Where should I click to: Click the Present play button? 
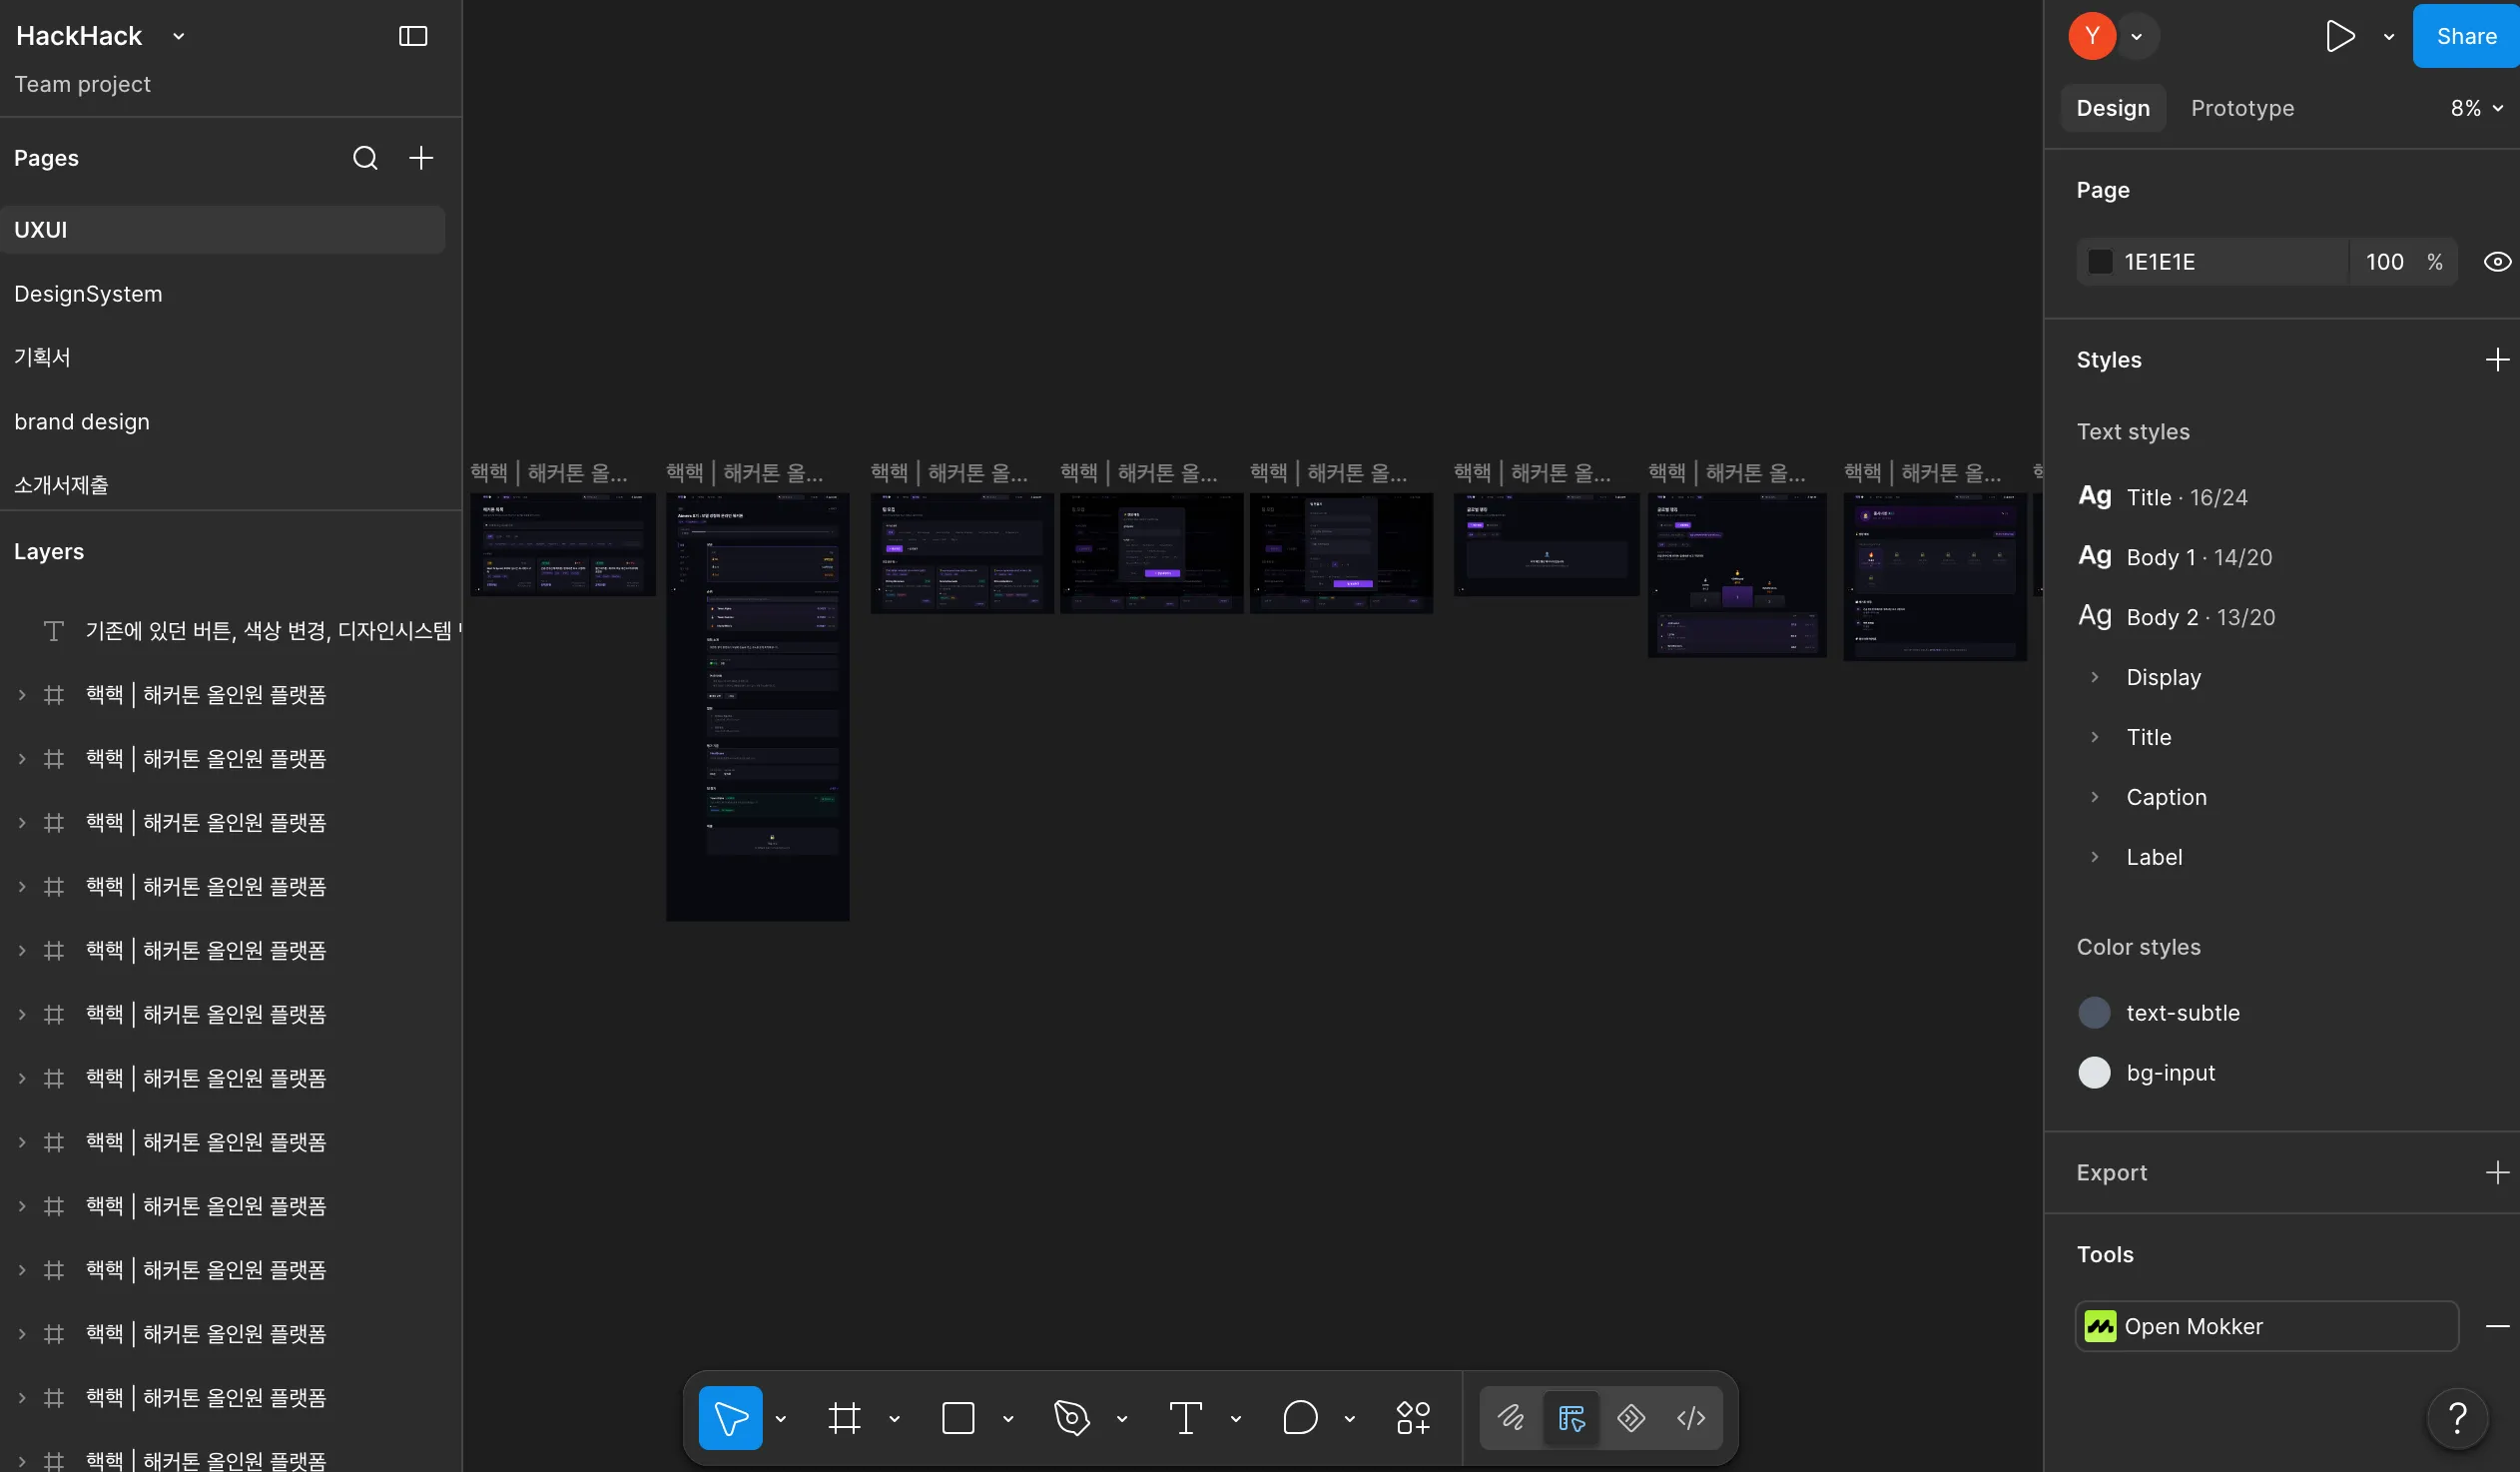click(x=2339, y=36)
